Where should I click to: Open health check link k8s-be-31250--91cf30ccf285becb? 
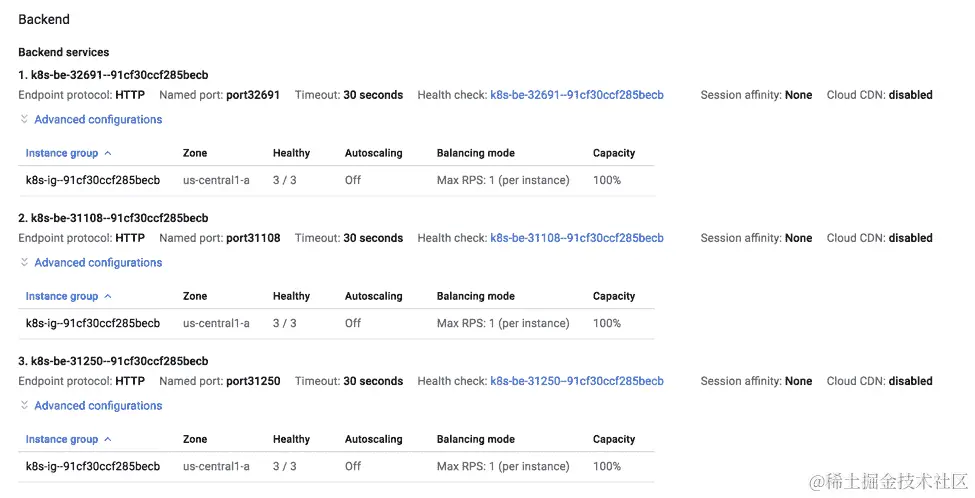577,381
